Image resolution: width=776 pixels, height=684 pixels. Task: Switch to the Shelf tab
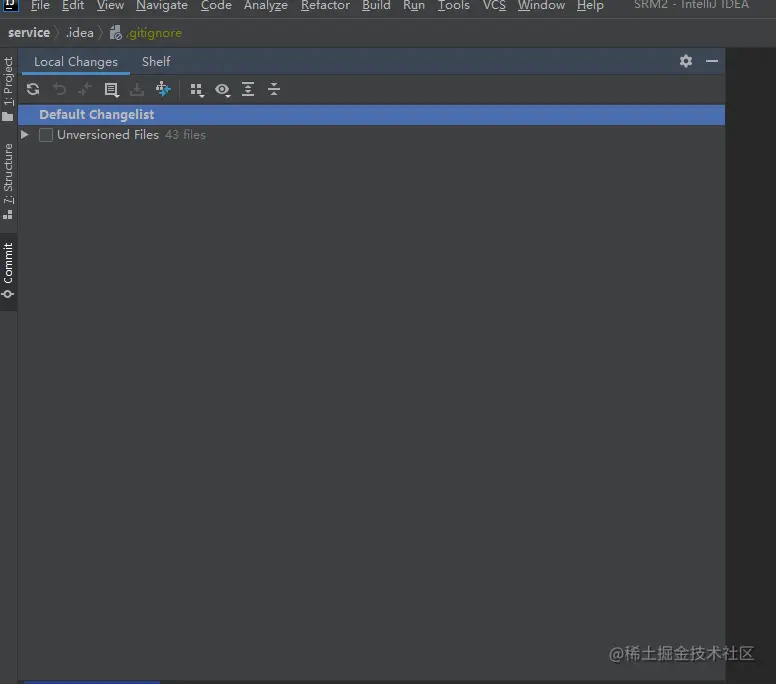pos(156,62)
